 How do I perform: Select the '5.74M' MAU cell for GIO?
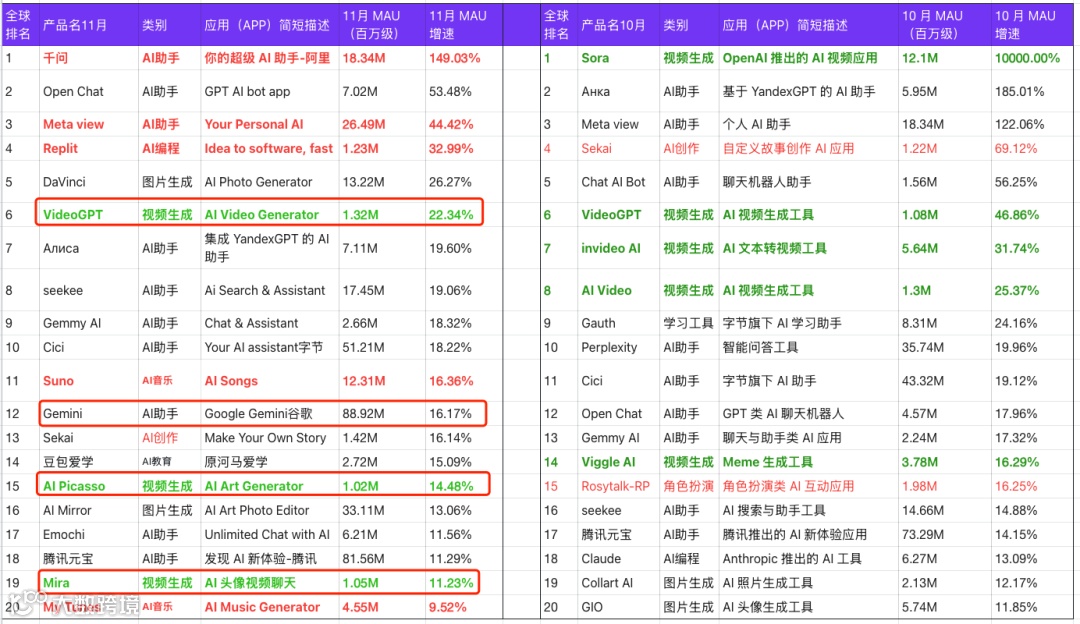919,607
